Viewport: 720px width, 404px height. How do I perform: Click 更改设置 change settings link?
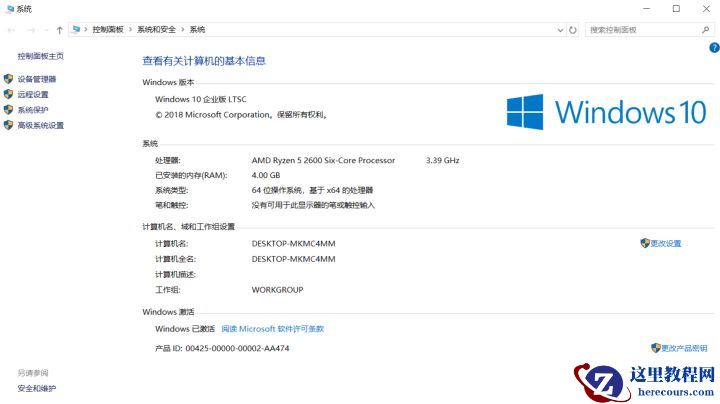coord(666,243)
